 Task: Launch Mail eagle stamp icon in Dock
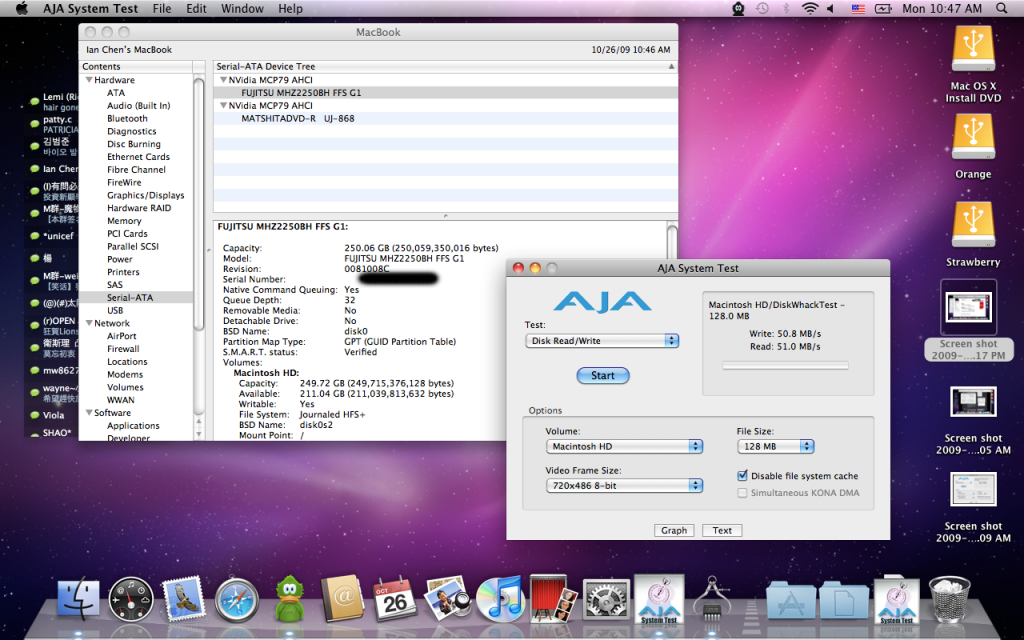point(183,598)
